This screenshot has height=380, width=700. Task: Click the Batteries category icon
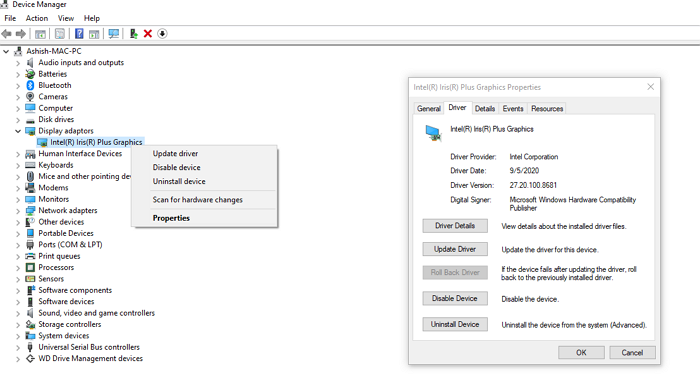coord(30,74)
